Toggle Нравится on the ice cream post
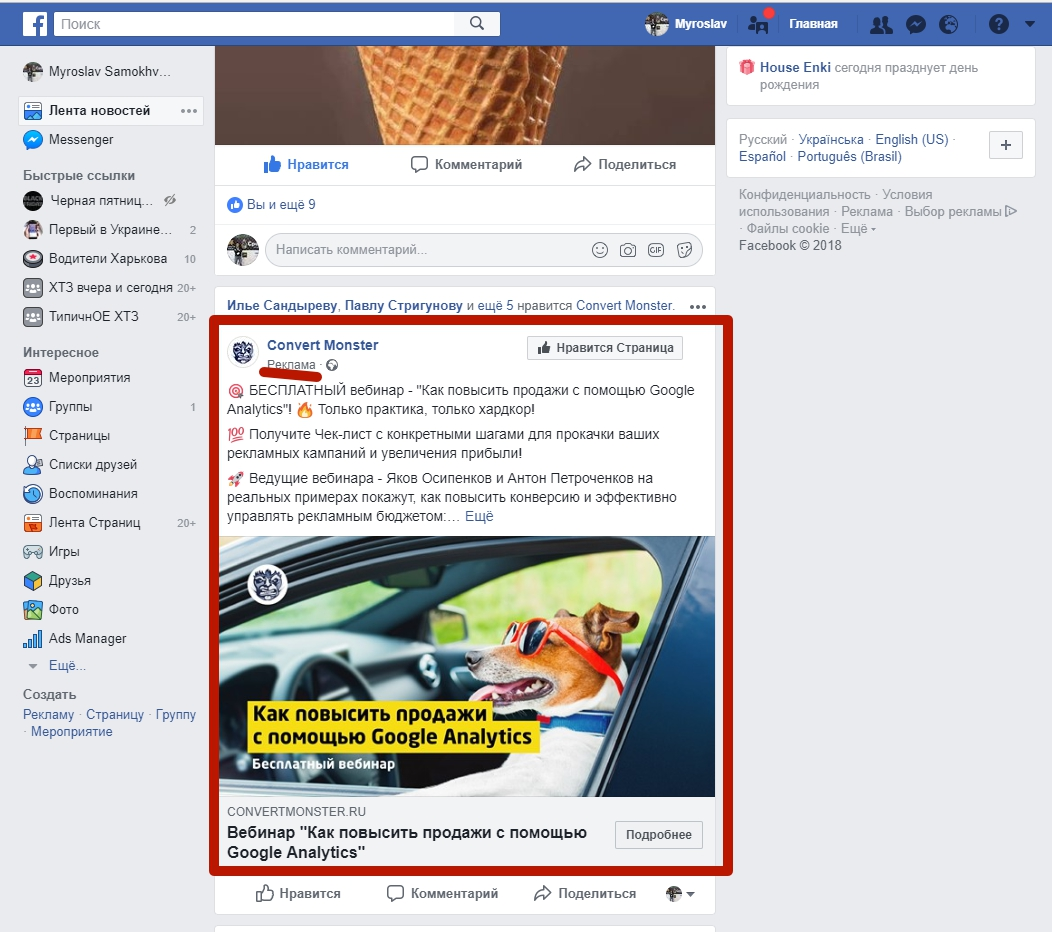 306,164
